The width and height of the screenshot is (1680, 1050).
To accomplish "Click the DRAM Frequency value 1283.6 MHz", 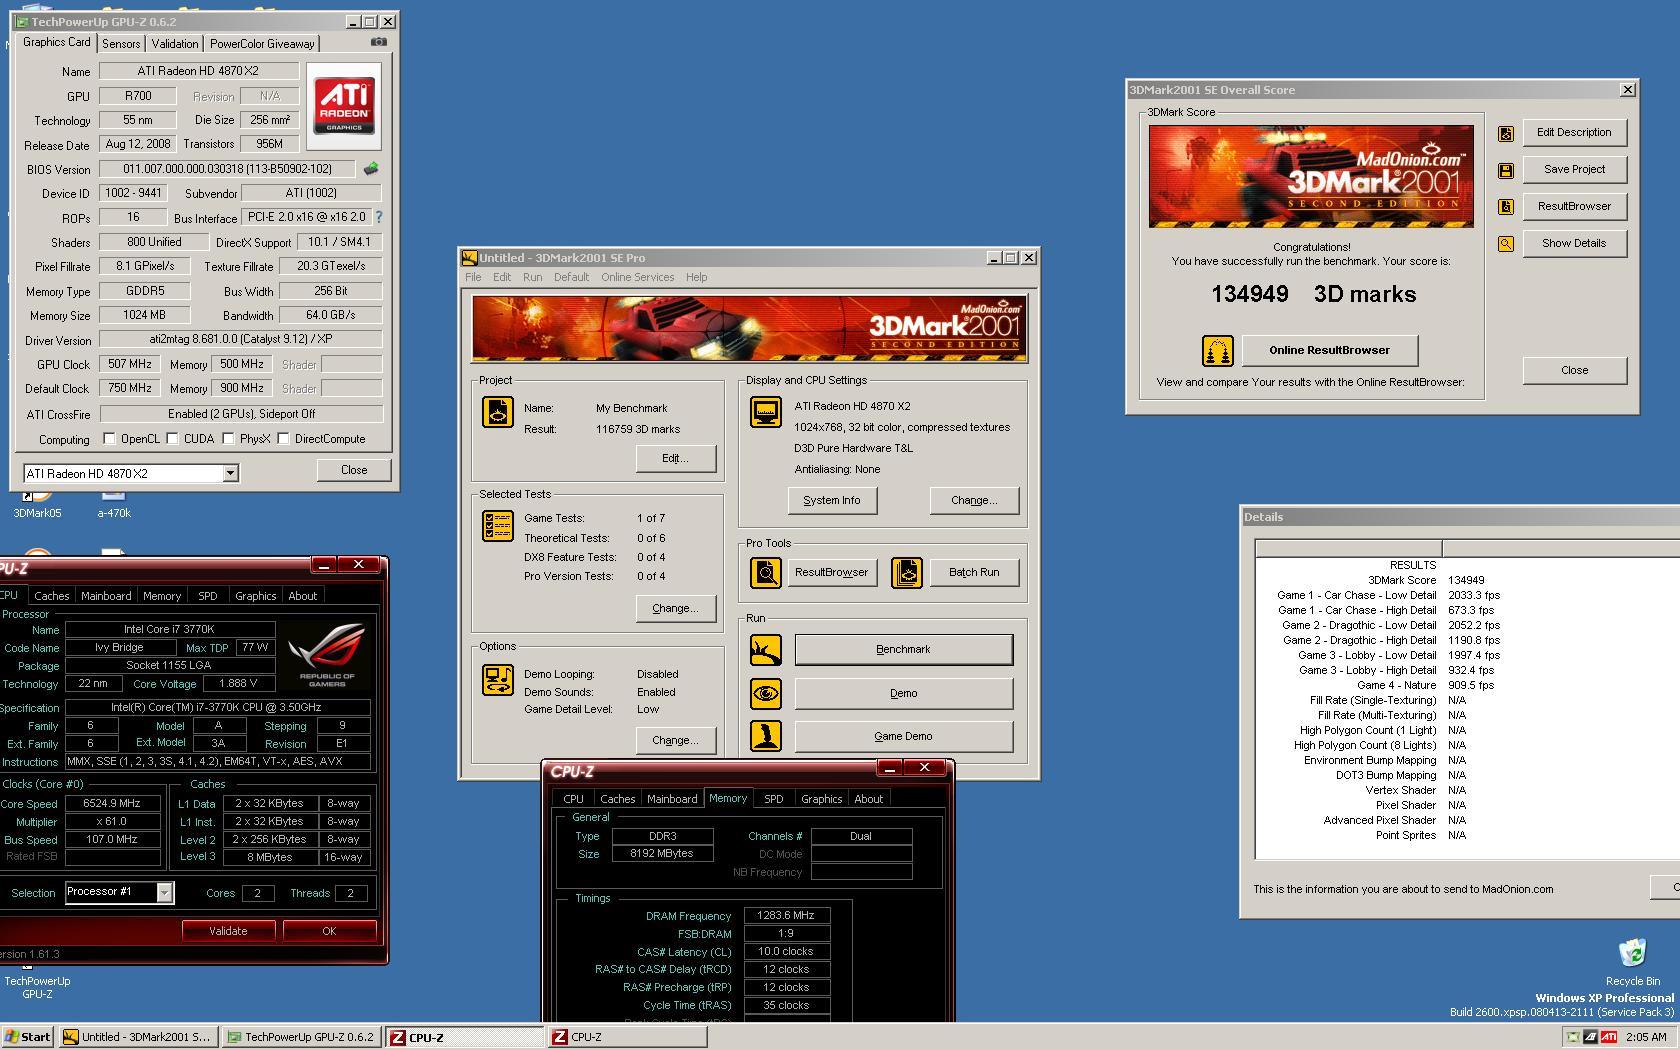I will click(x=786, y=916).
